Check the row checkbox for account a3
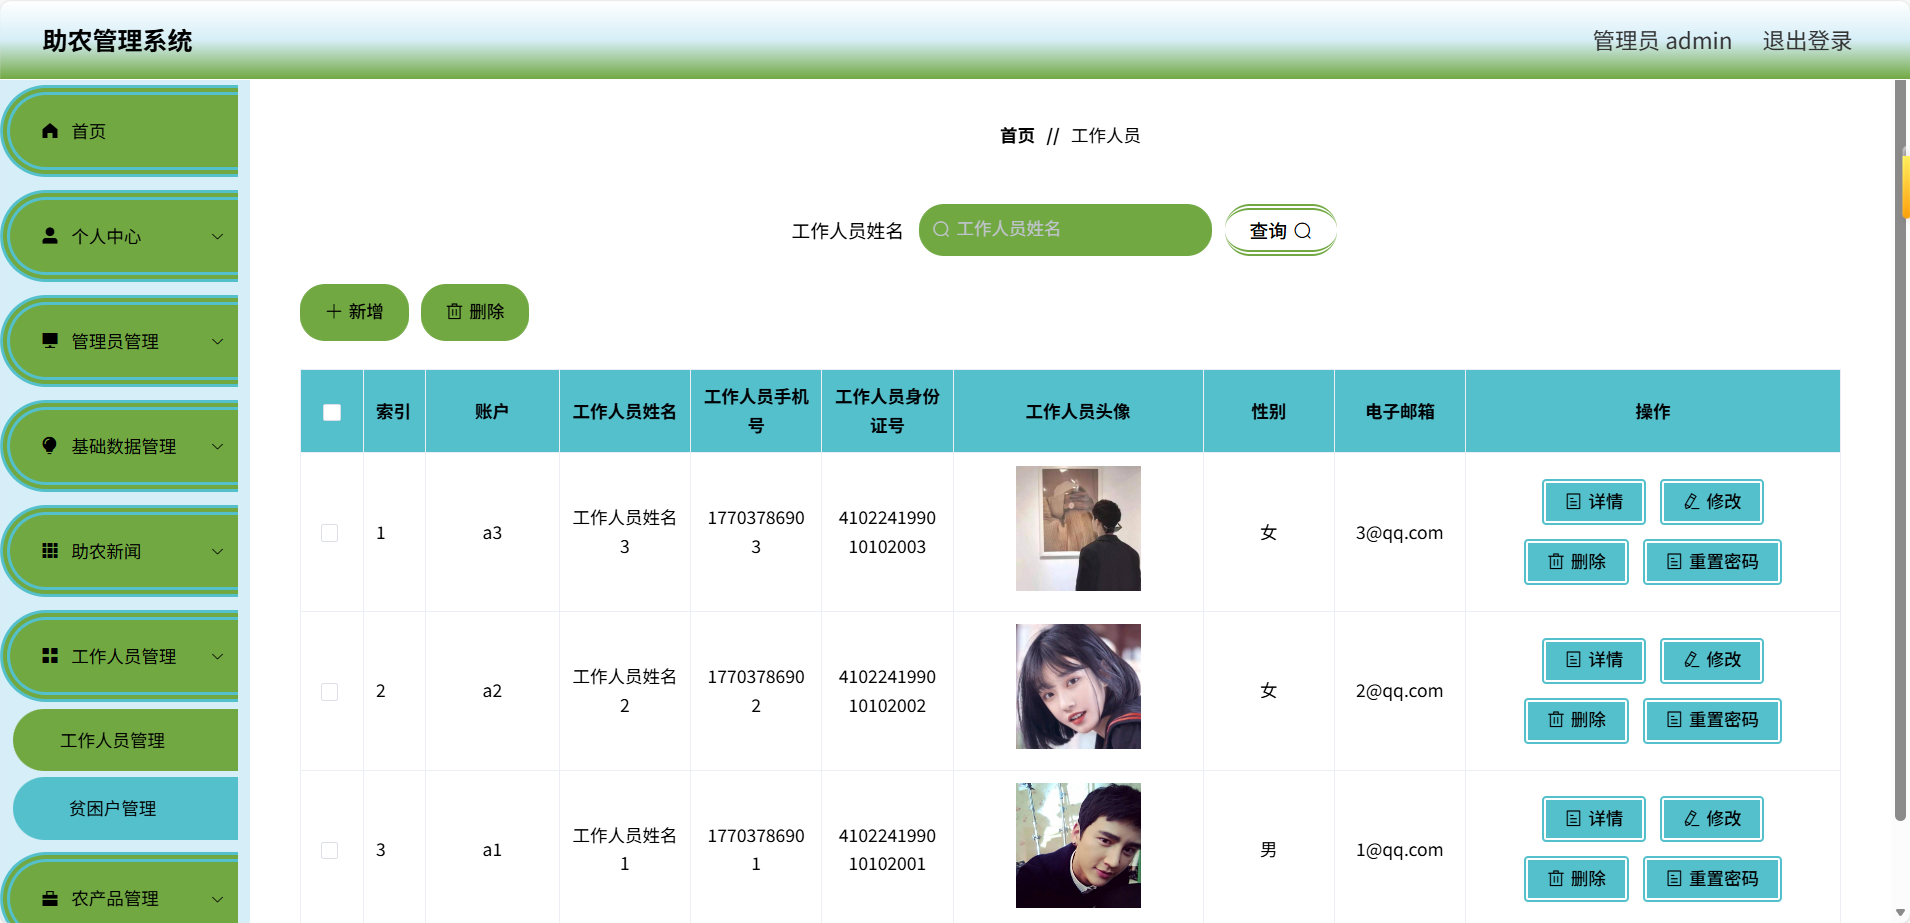 click(x=329, y=533)
